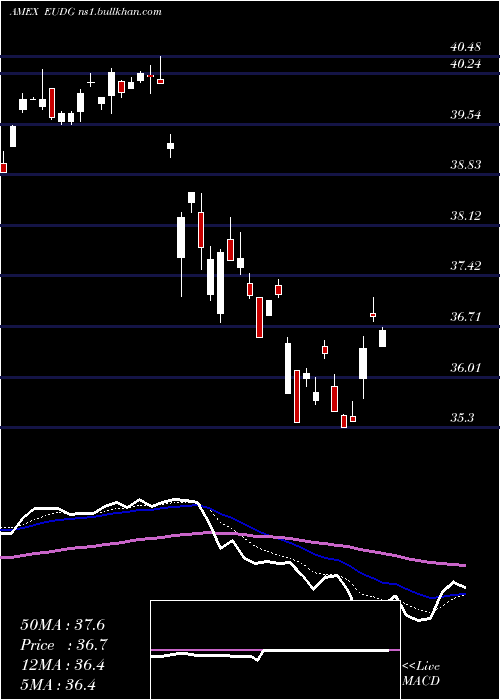Click the 5MA : 36.4 reading
The height and width of the screenshot is (700, 500).
click(x=58, y=684)
